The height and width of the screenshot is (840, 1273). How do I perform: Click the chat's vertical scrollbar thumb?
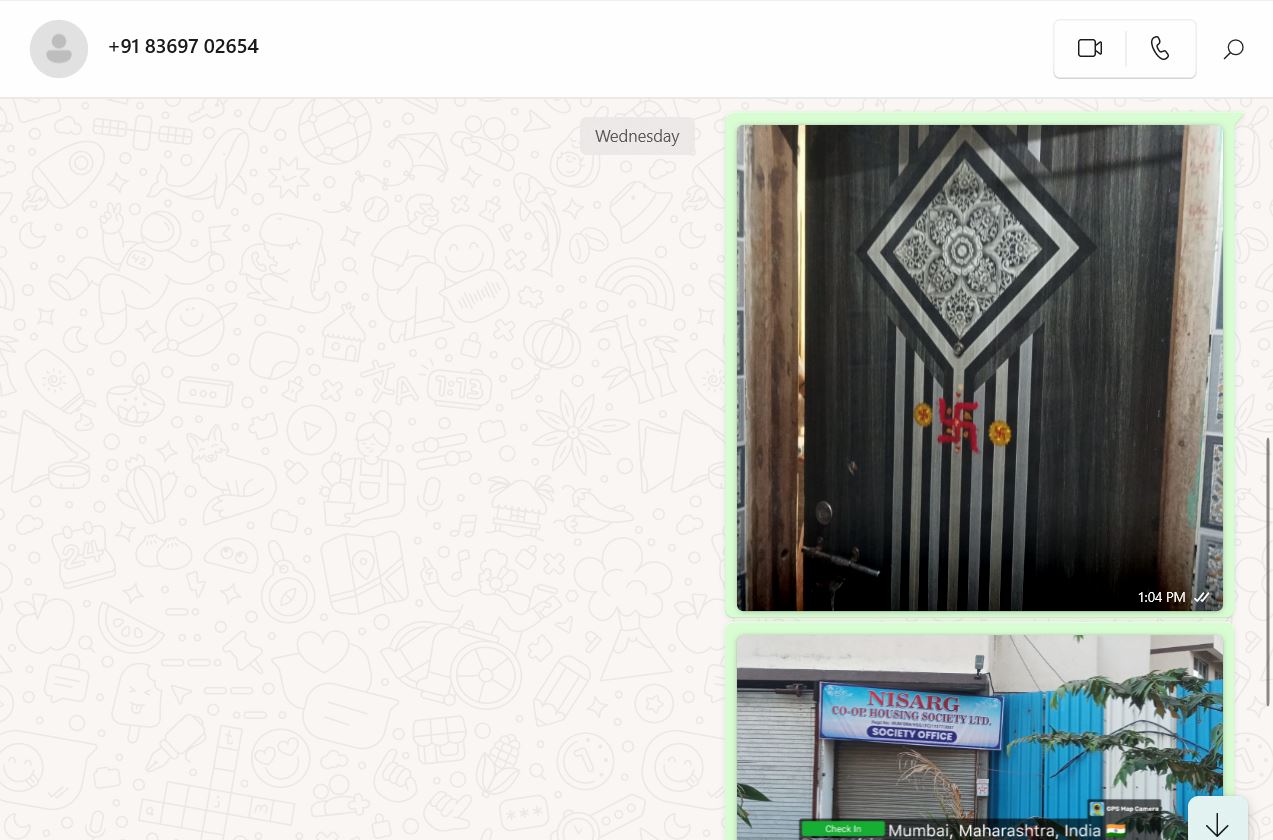tap(1268, 570)
